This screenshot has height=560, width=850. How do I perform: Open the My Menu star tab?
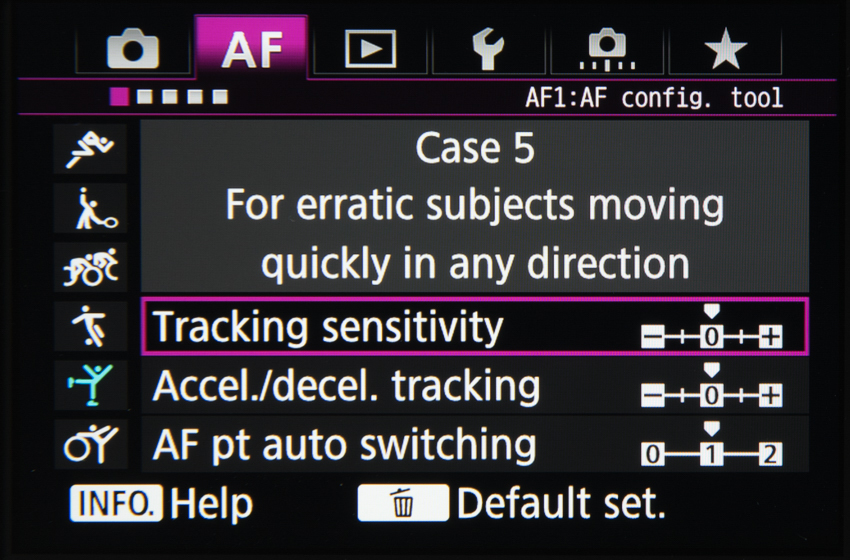tap(725, 49)
